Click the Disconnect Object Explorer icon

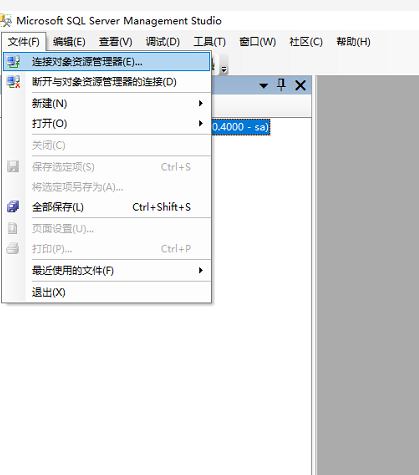13,82
